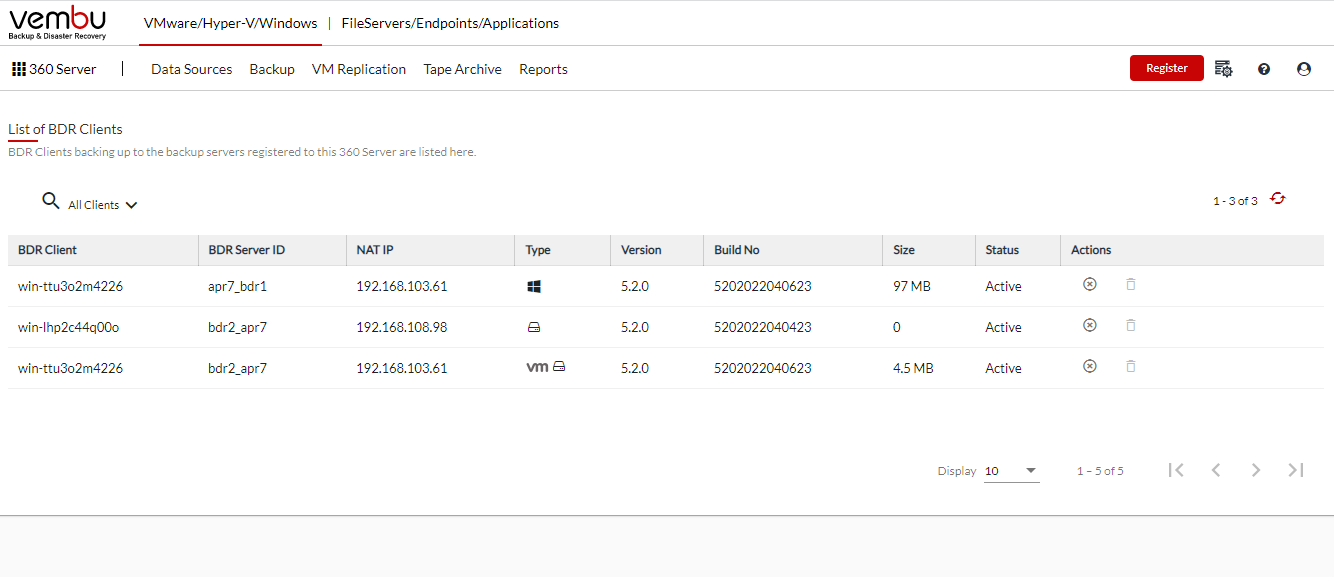Click build number 5202022040423

(763, 327)
